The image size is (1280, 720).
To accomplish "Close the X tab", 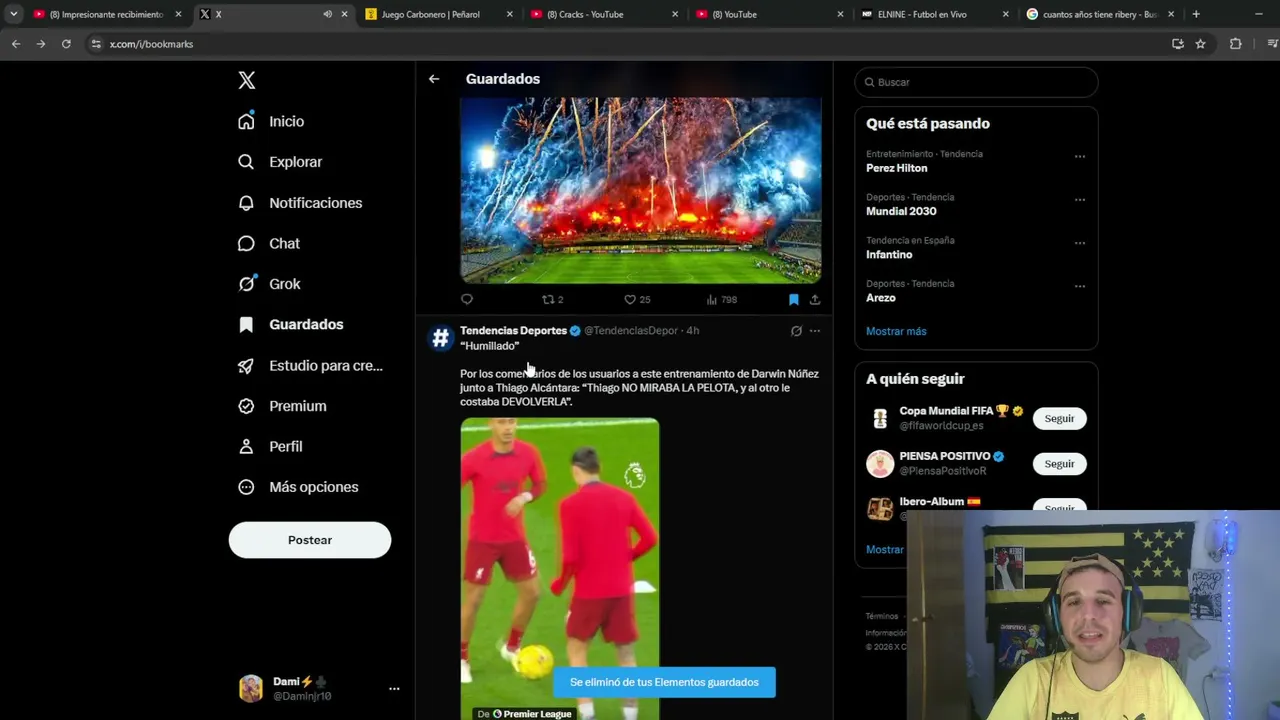I will click(x=344, y=14).
